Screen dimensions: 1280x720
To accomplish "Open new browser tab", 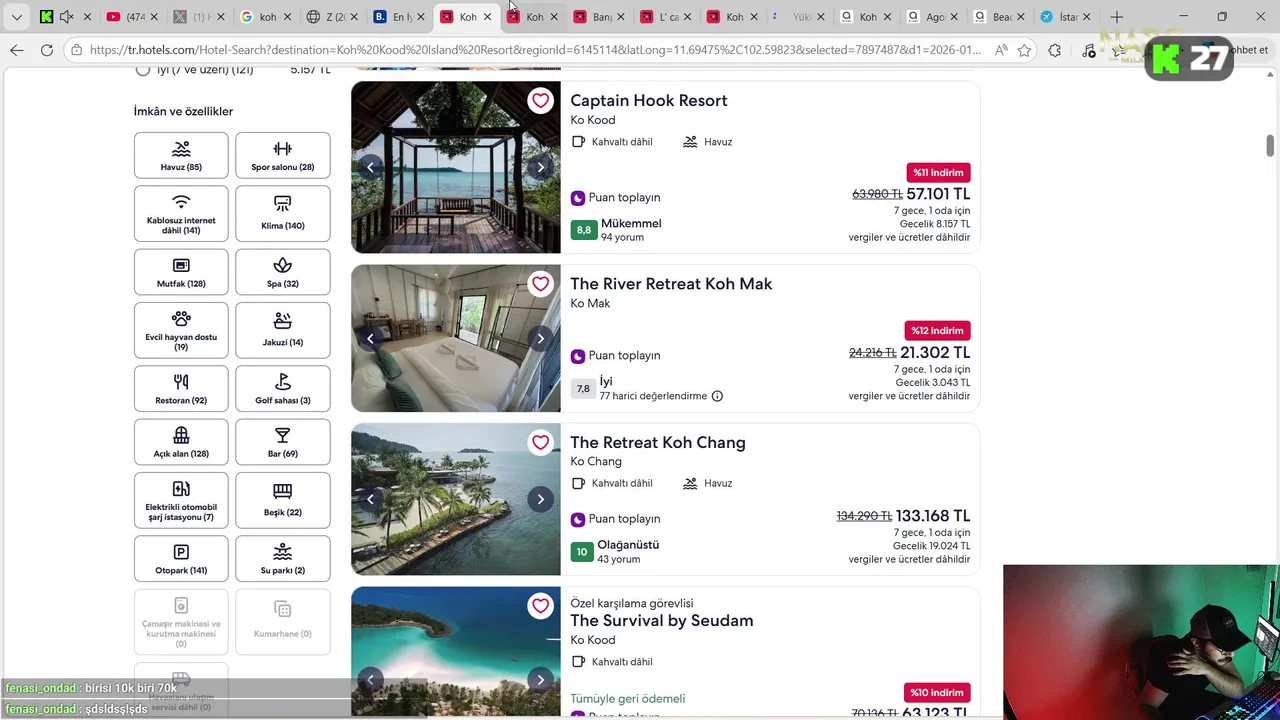I will coord(1117,17).
